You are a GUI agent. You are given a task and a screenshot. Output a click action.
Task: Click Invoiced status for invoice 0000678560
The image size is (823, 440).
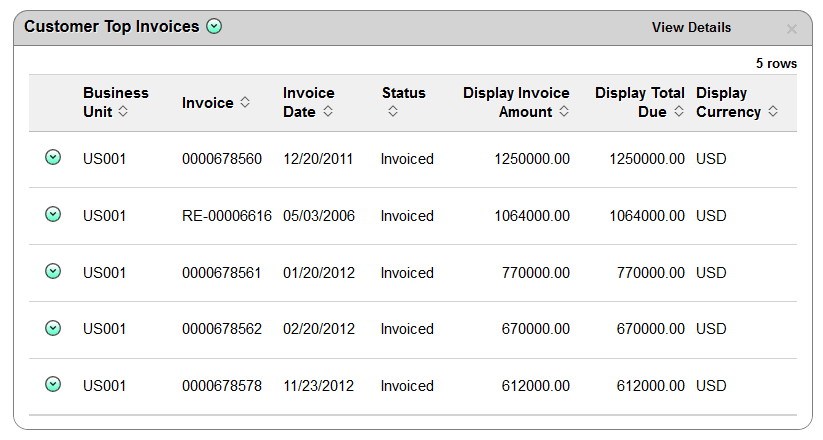(x=407, y=159)
